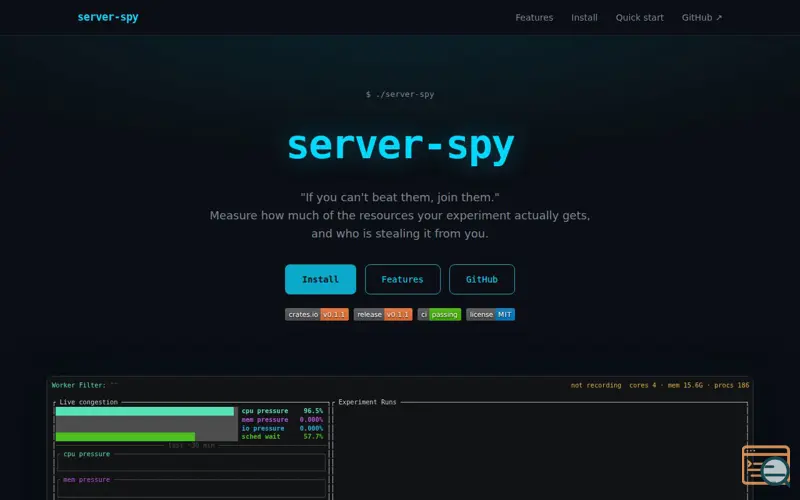Click the 'cpu pressure 96.5%' legend row

(x=282, y=411)
